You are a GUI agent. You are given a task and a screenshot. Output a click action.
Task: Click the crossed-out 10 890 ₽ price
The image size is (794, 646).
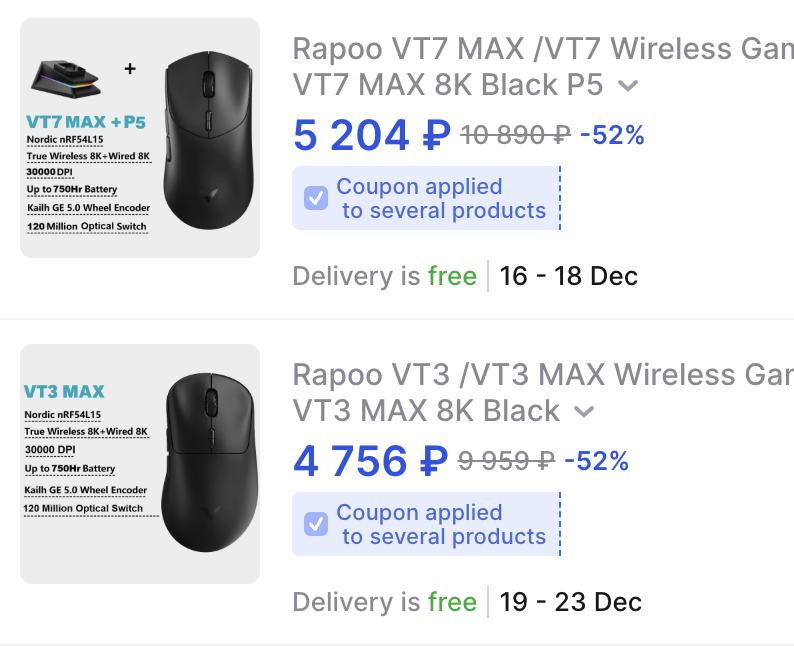pos(515,135)
